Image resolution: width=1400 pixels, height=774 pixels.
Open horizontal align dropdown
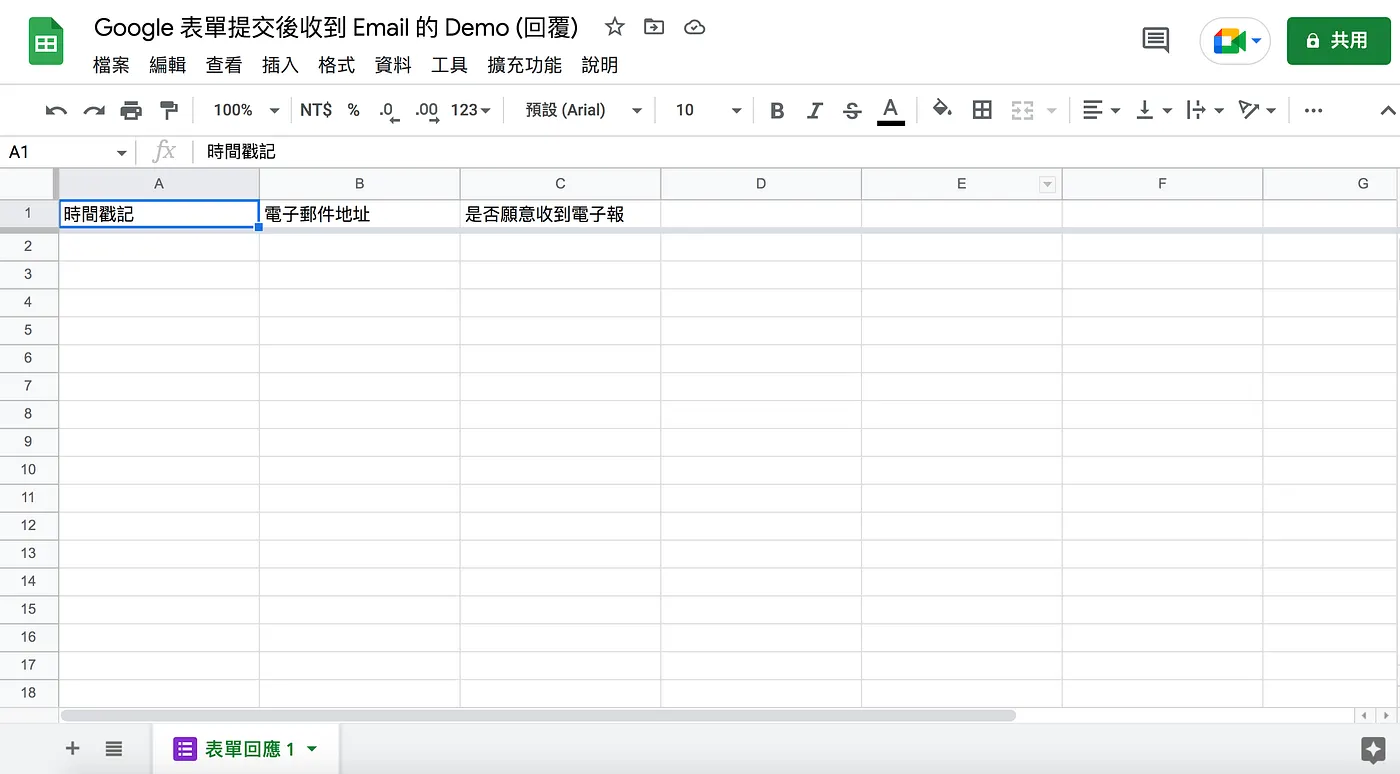pos(1101,110)
